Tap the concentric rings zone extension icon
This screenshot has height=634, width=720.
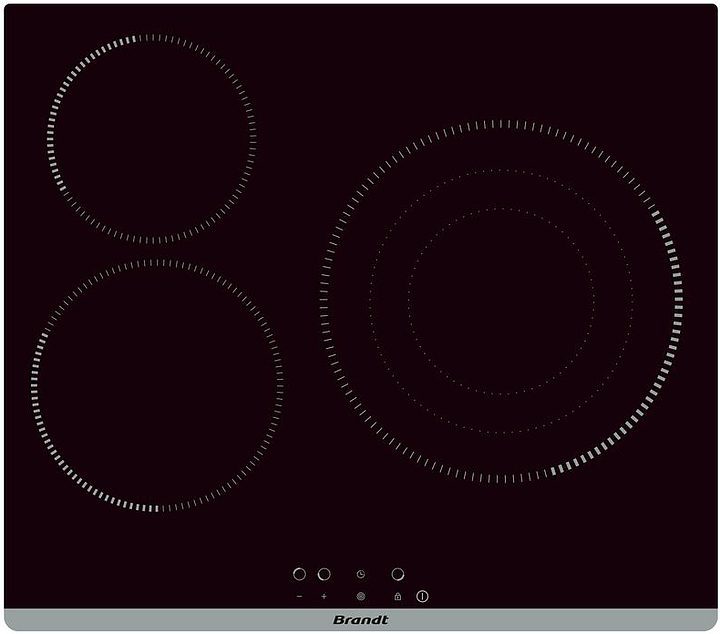360,596
